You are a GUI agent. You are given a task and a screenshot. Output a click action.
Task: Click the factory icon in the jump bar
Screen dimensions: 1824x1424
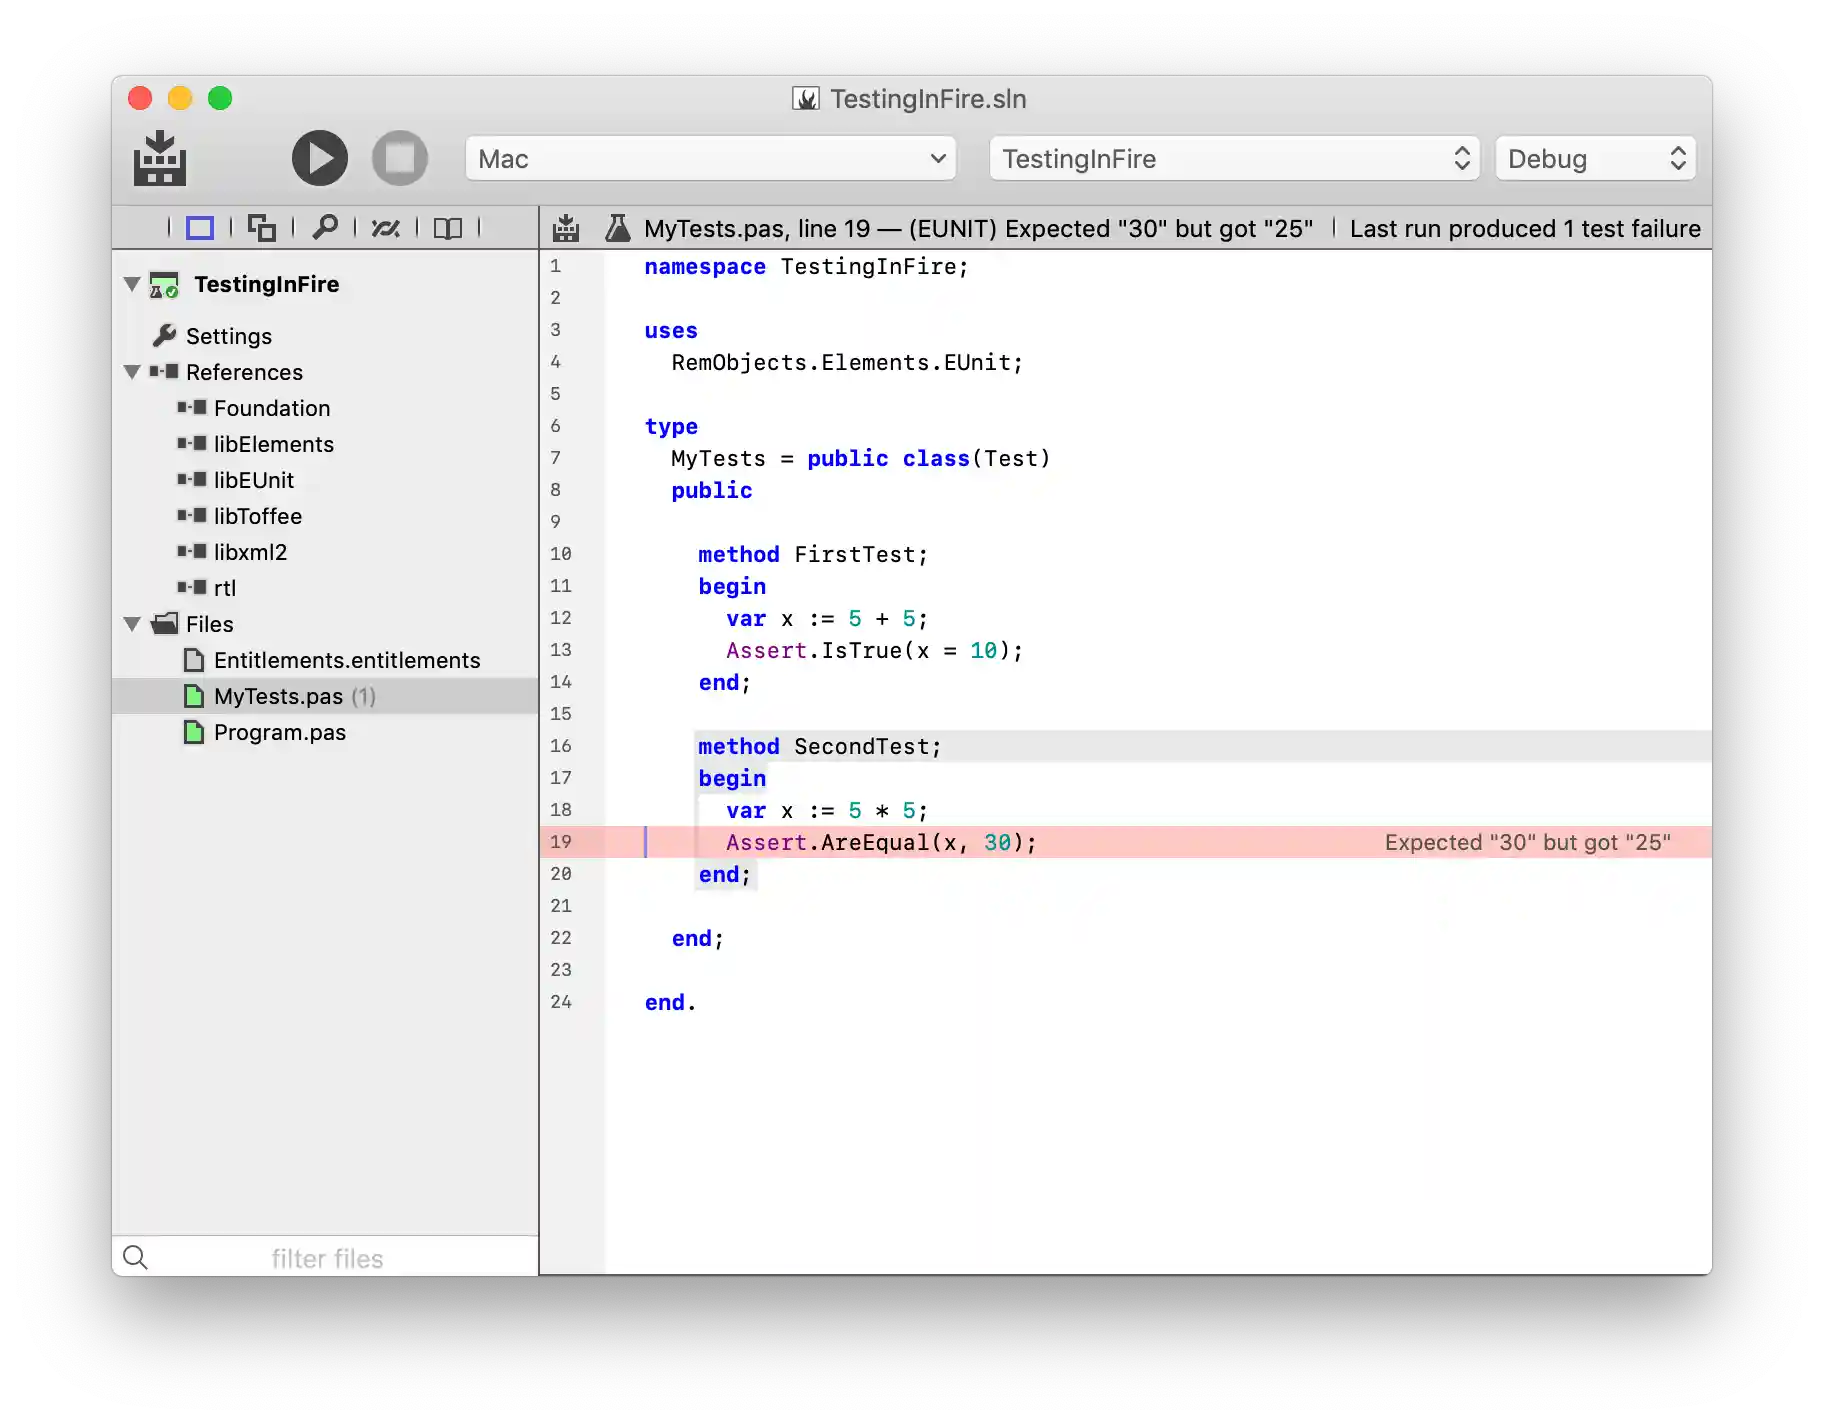pos(566,228)
